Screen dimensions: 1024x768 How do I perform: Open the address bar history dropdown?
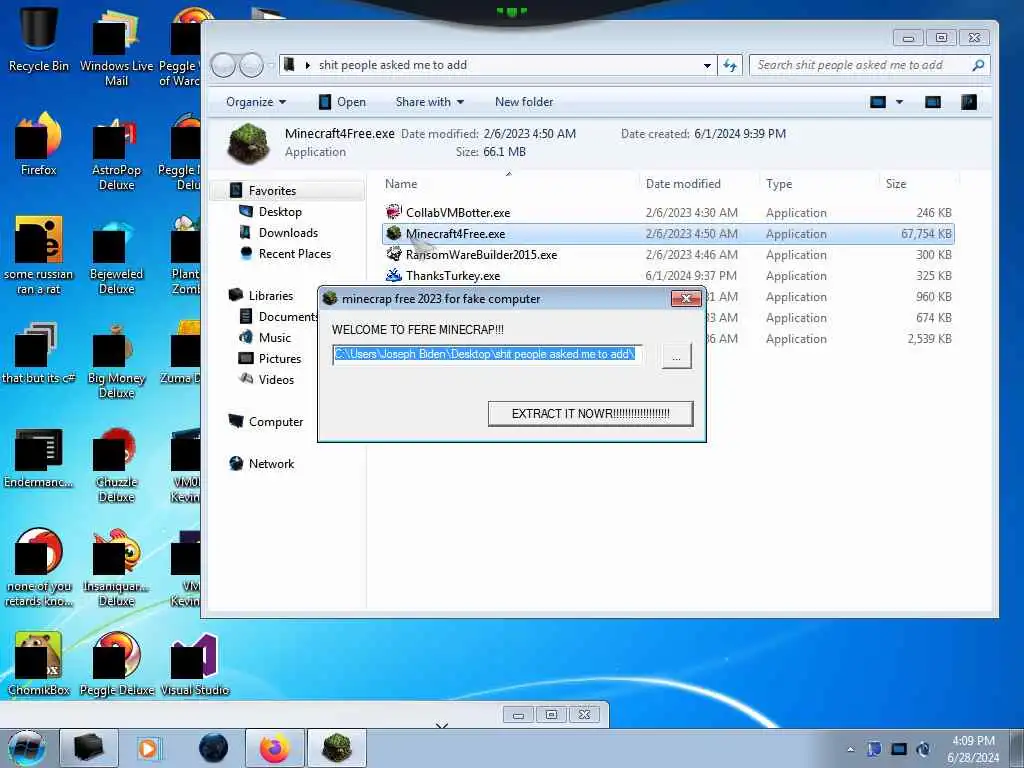pyautogui.click(x=707, y=65)
